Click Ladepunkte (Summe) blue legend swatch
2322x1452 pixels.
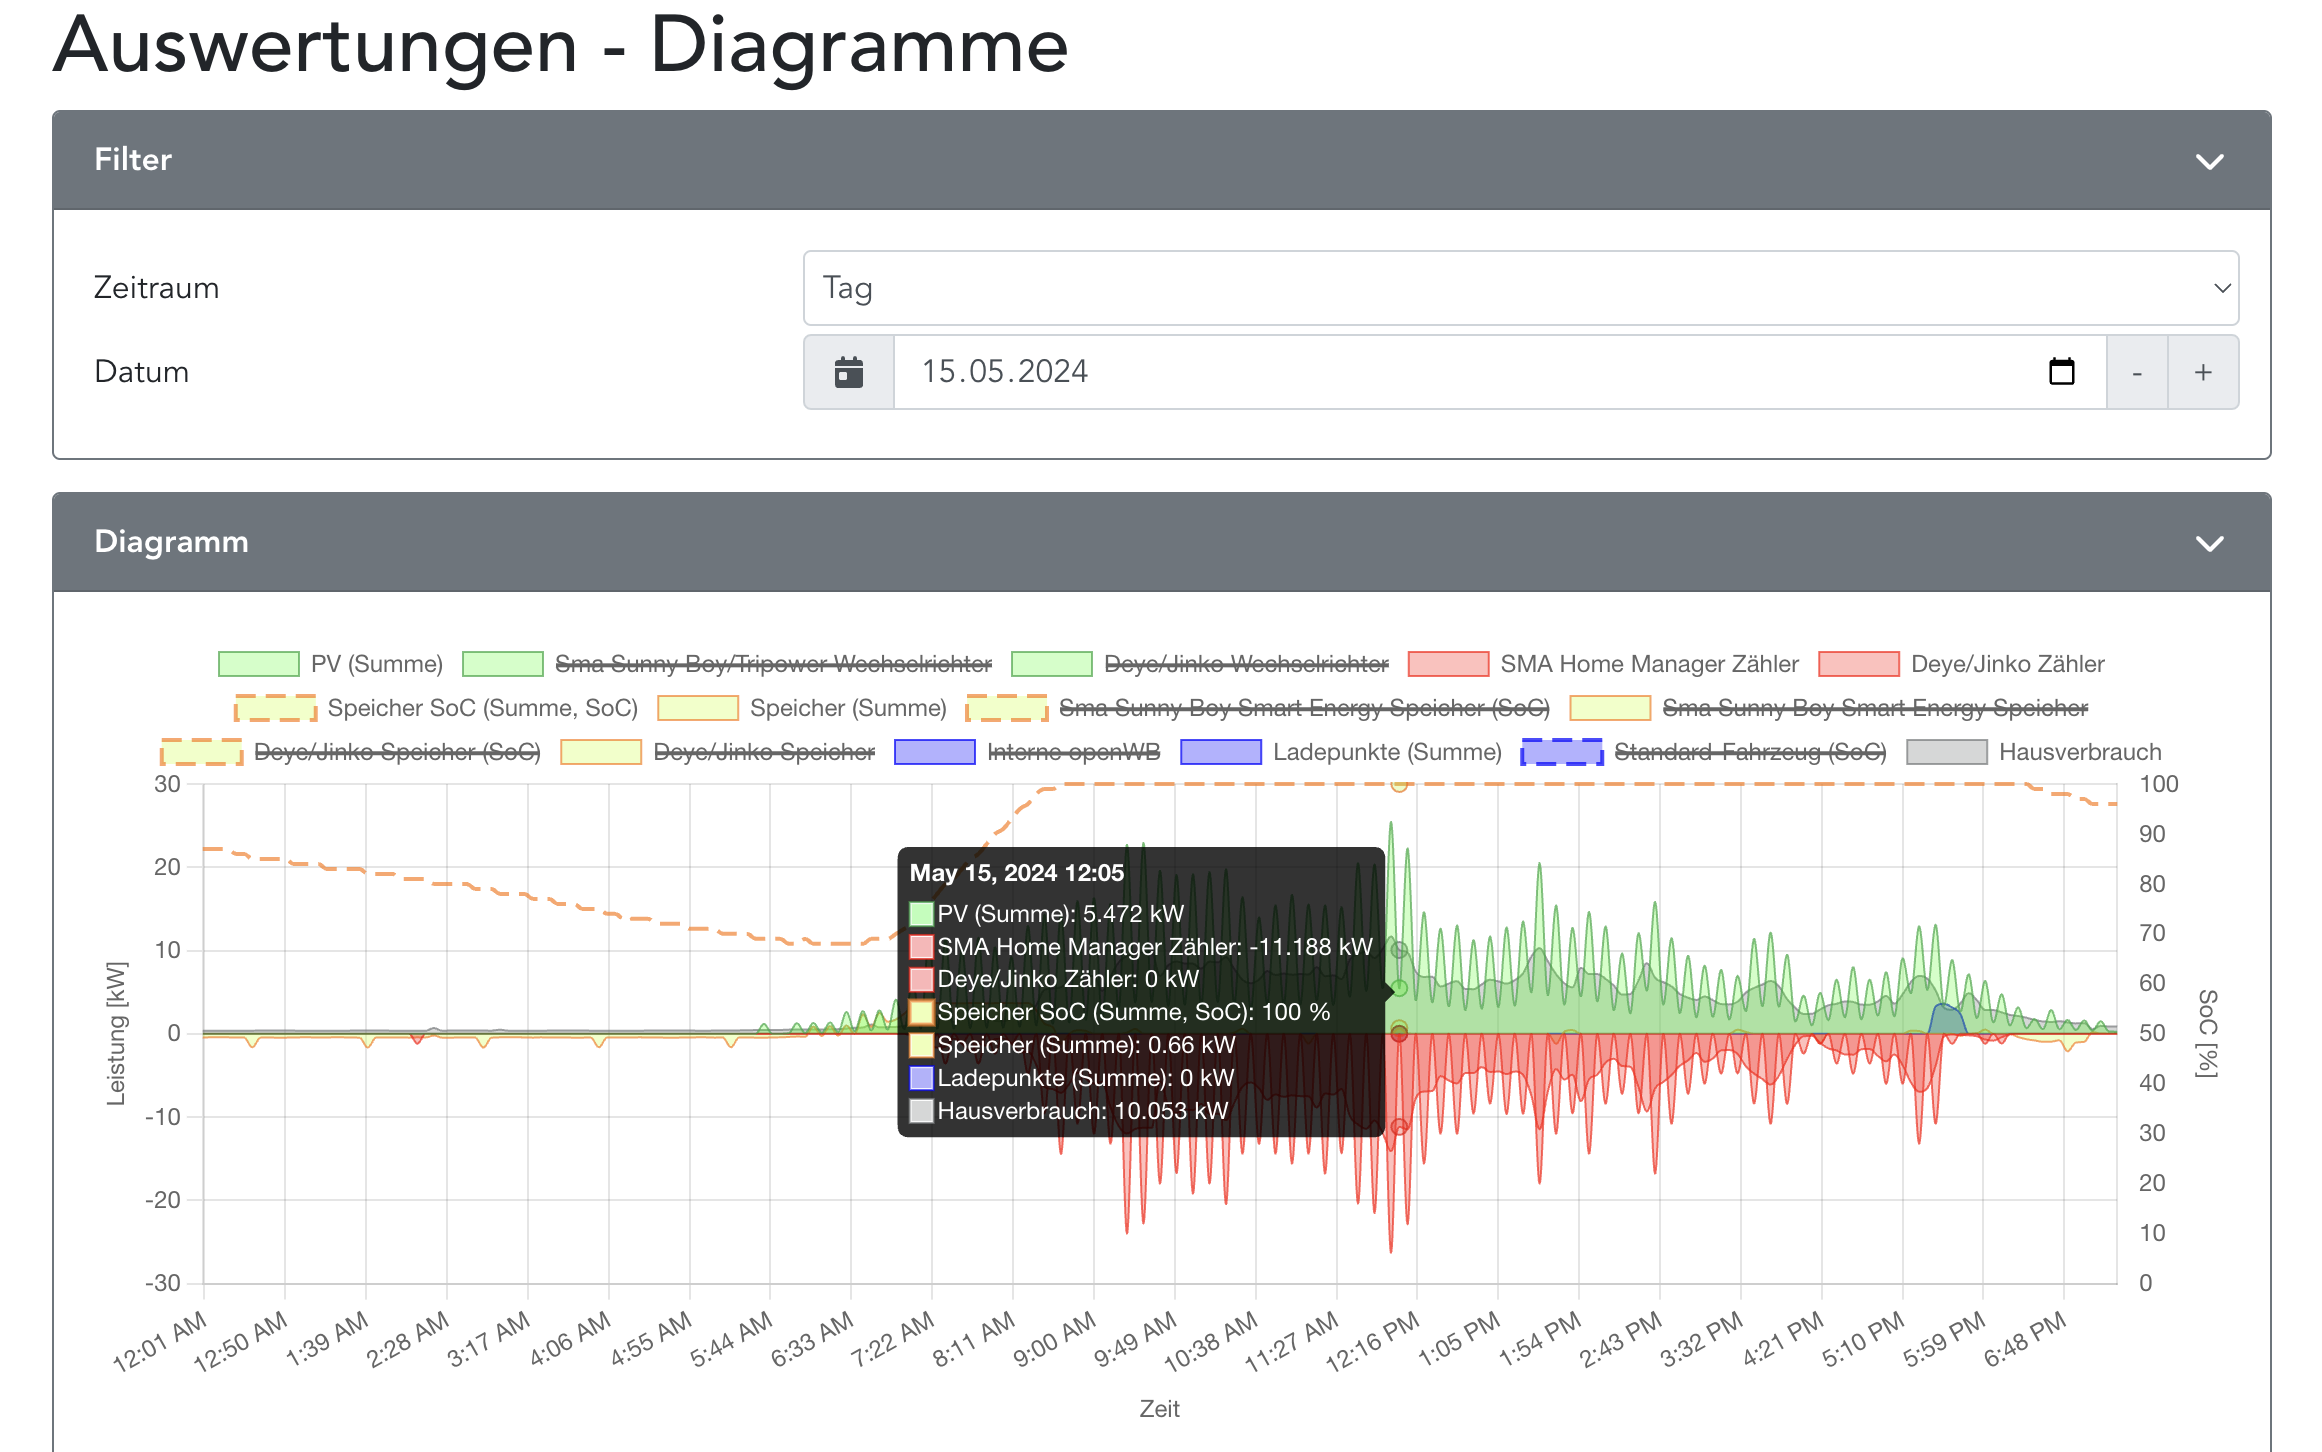point(1220,752)
